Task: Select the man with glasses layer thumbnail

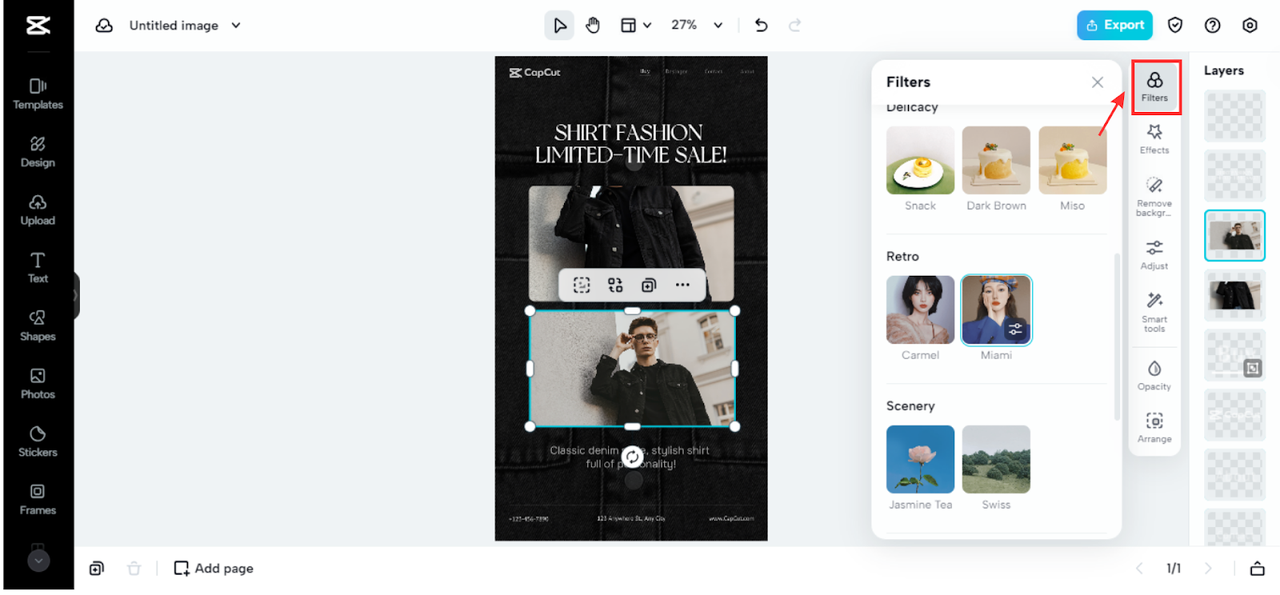Action: pyautogui.click(x=1235, y=236)
